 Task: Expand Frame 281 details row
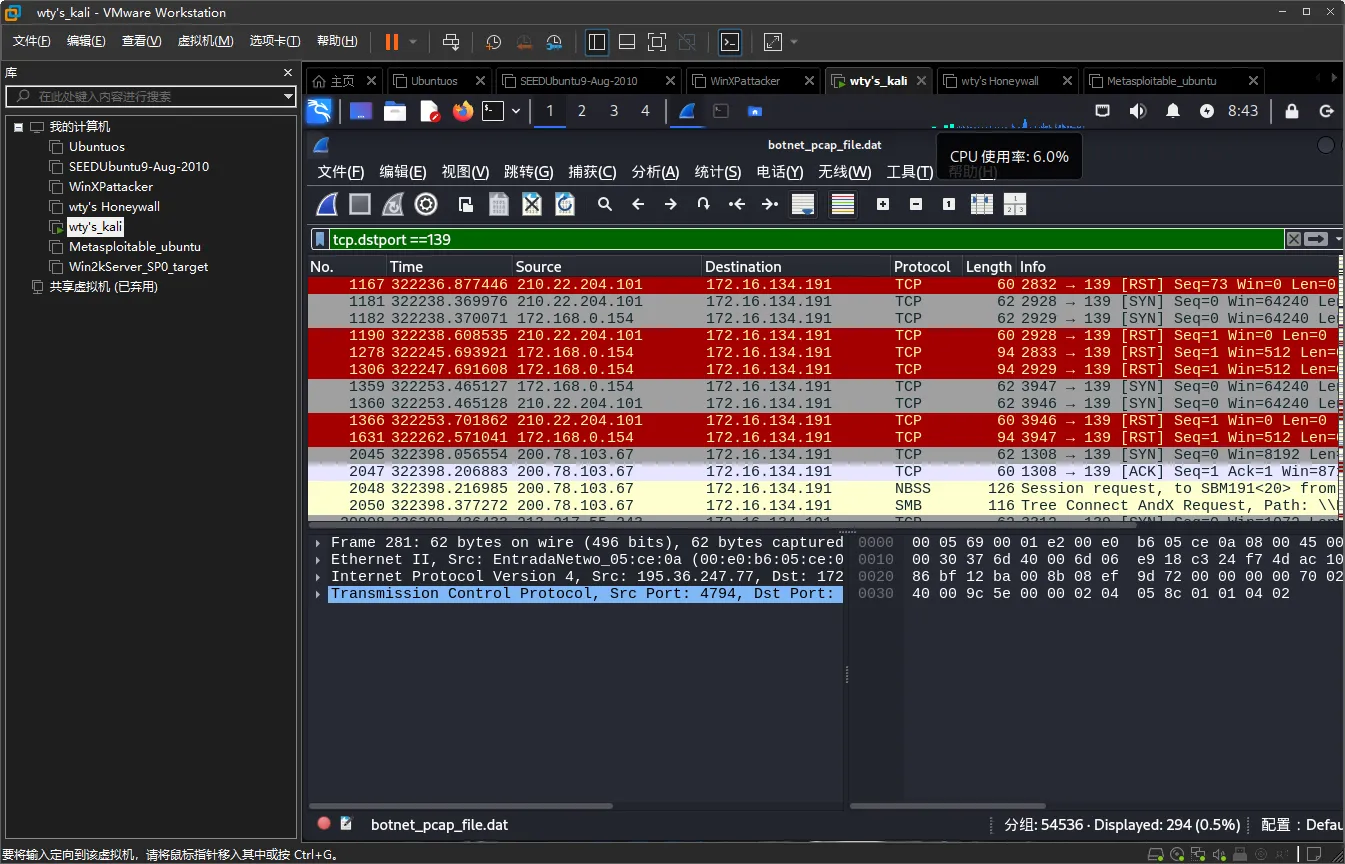pos(319,543)
